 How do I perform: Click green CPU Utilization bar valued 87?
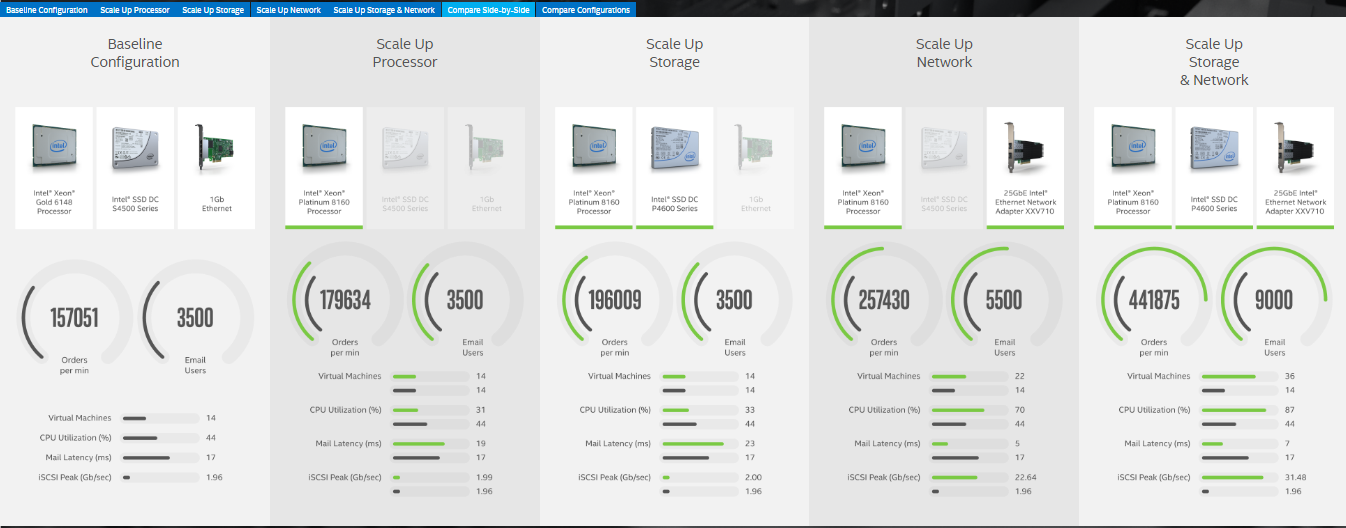coord(1239,410)
